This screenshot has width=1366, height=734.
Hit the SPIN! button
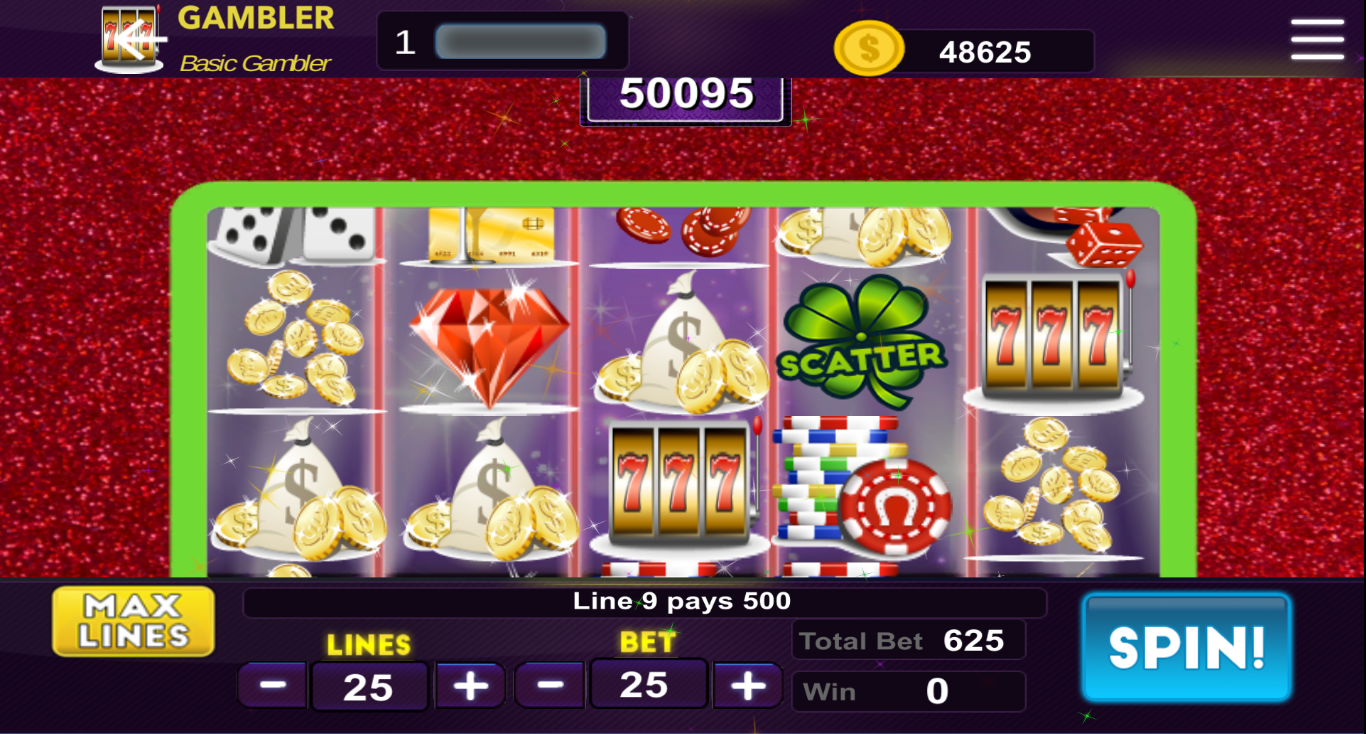pos(1187,647)
